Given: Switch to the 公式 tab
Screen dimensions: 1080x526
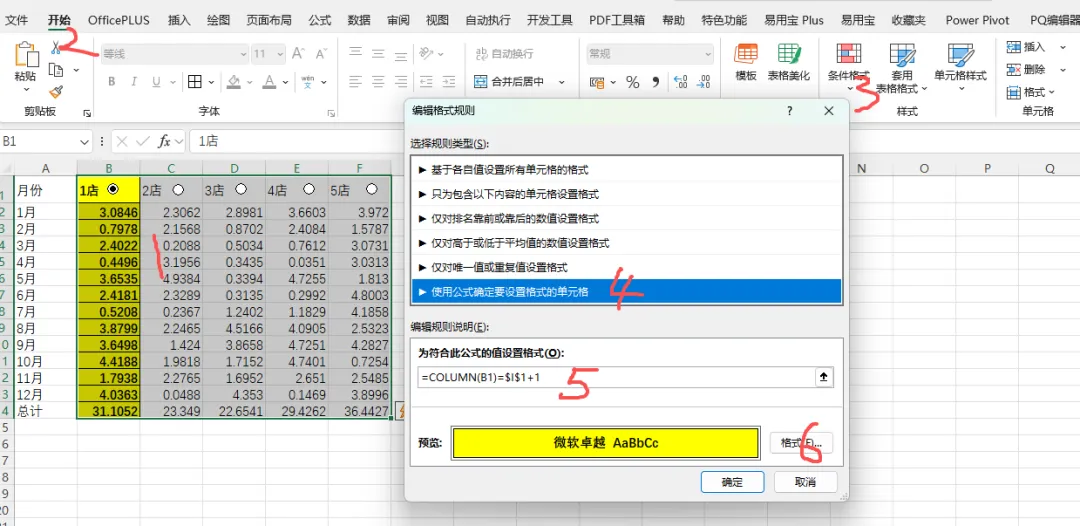Looking at the screenshot, I should coord(320,20).
